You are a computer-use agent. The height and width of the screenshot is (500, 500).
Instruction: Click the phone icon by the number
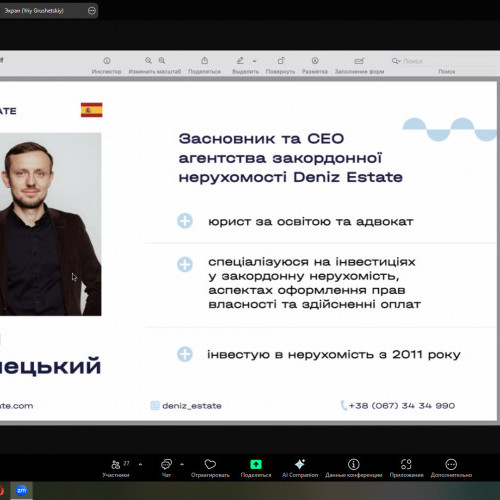[x=344, y=405]
